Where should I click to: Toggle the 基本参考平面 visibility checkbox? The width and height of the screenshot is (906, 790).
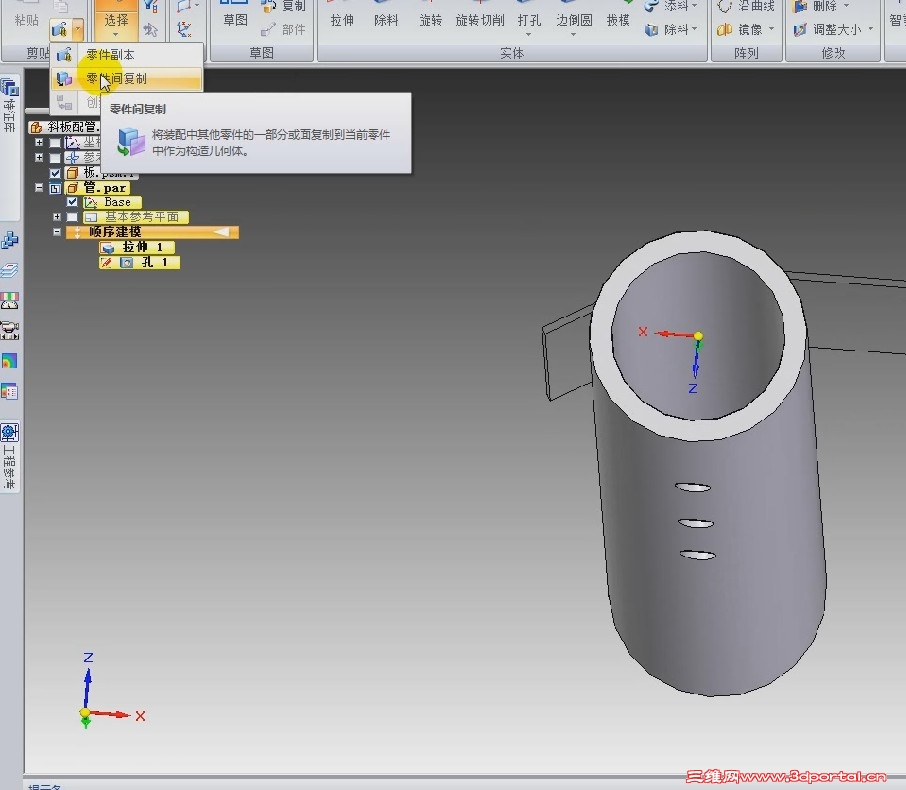pyautogui.click(x=72, y=217)
